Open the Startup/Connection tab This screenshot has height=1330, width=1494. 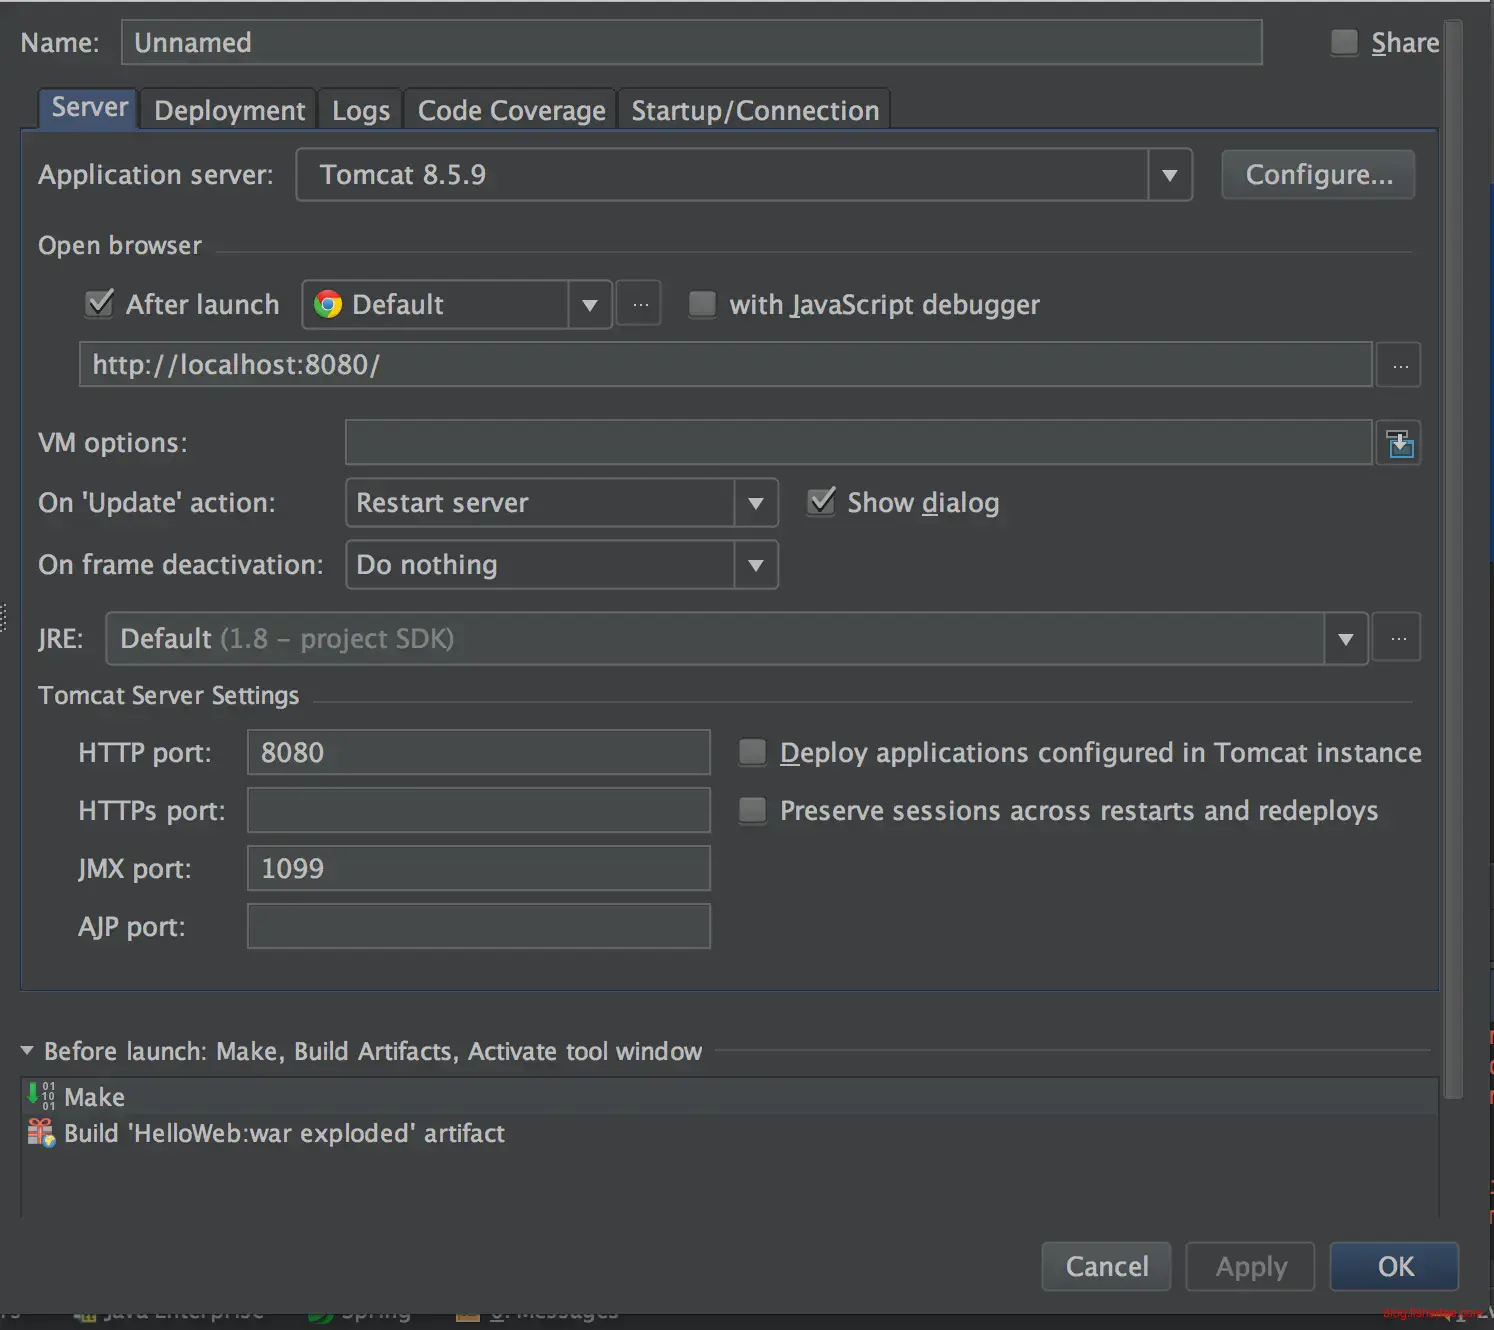755,110
